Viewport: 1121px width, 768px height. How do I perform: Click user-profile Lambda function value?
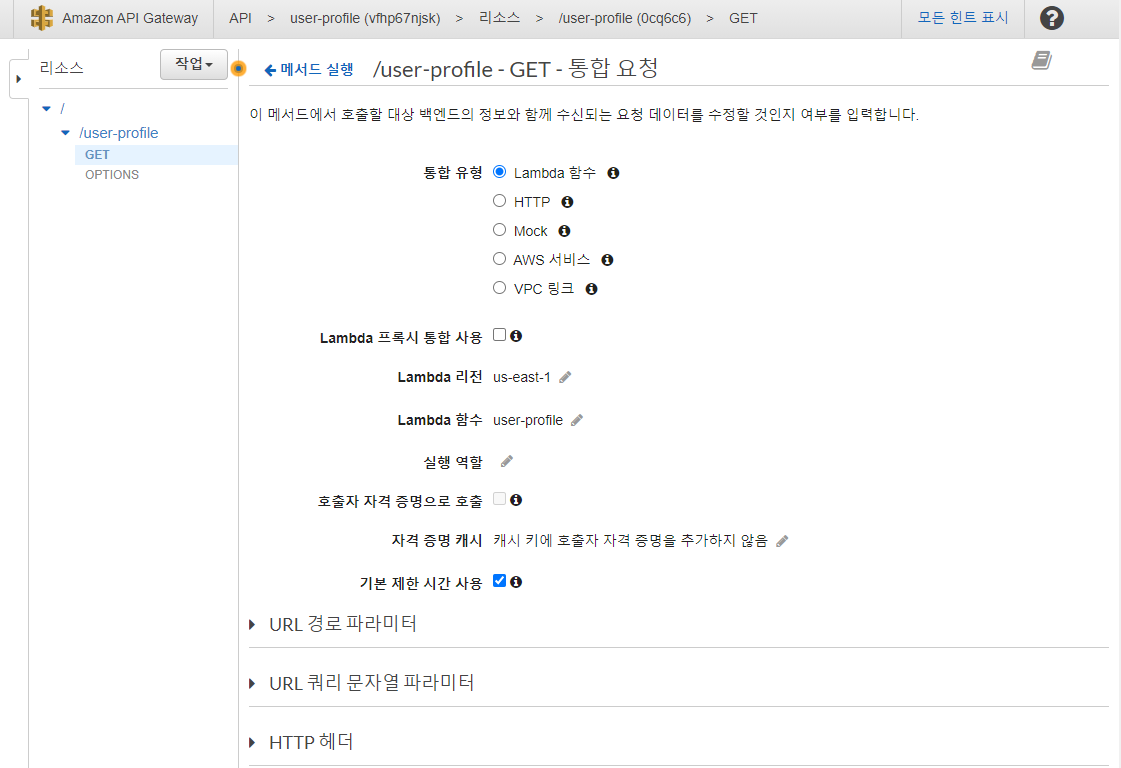click(x=528, y=420)
